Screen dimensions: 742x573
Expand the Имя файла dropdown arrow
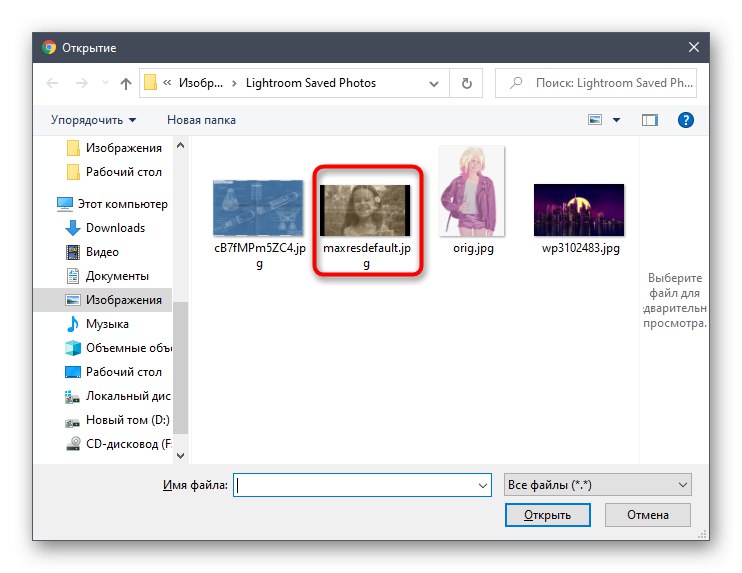click(x=483, y=485)
